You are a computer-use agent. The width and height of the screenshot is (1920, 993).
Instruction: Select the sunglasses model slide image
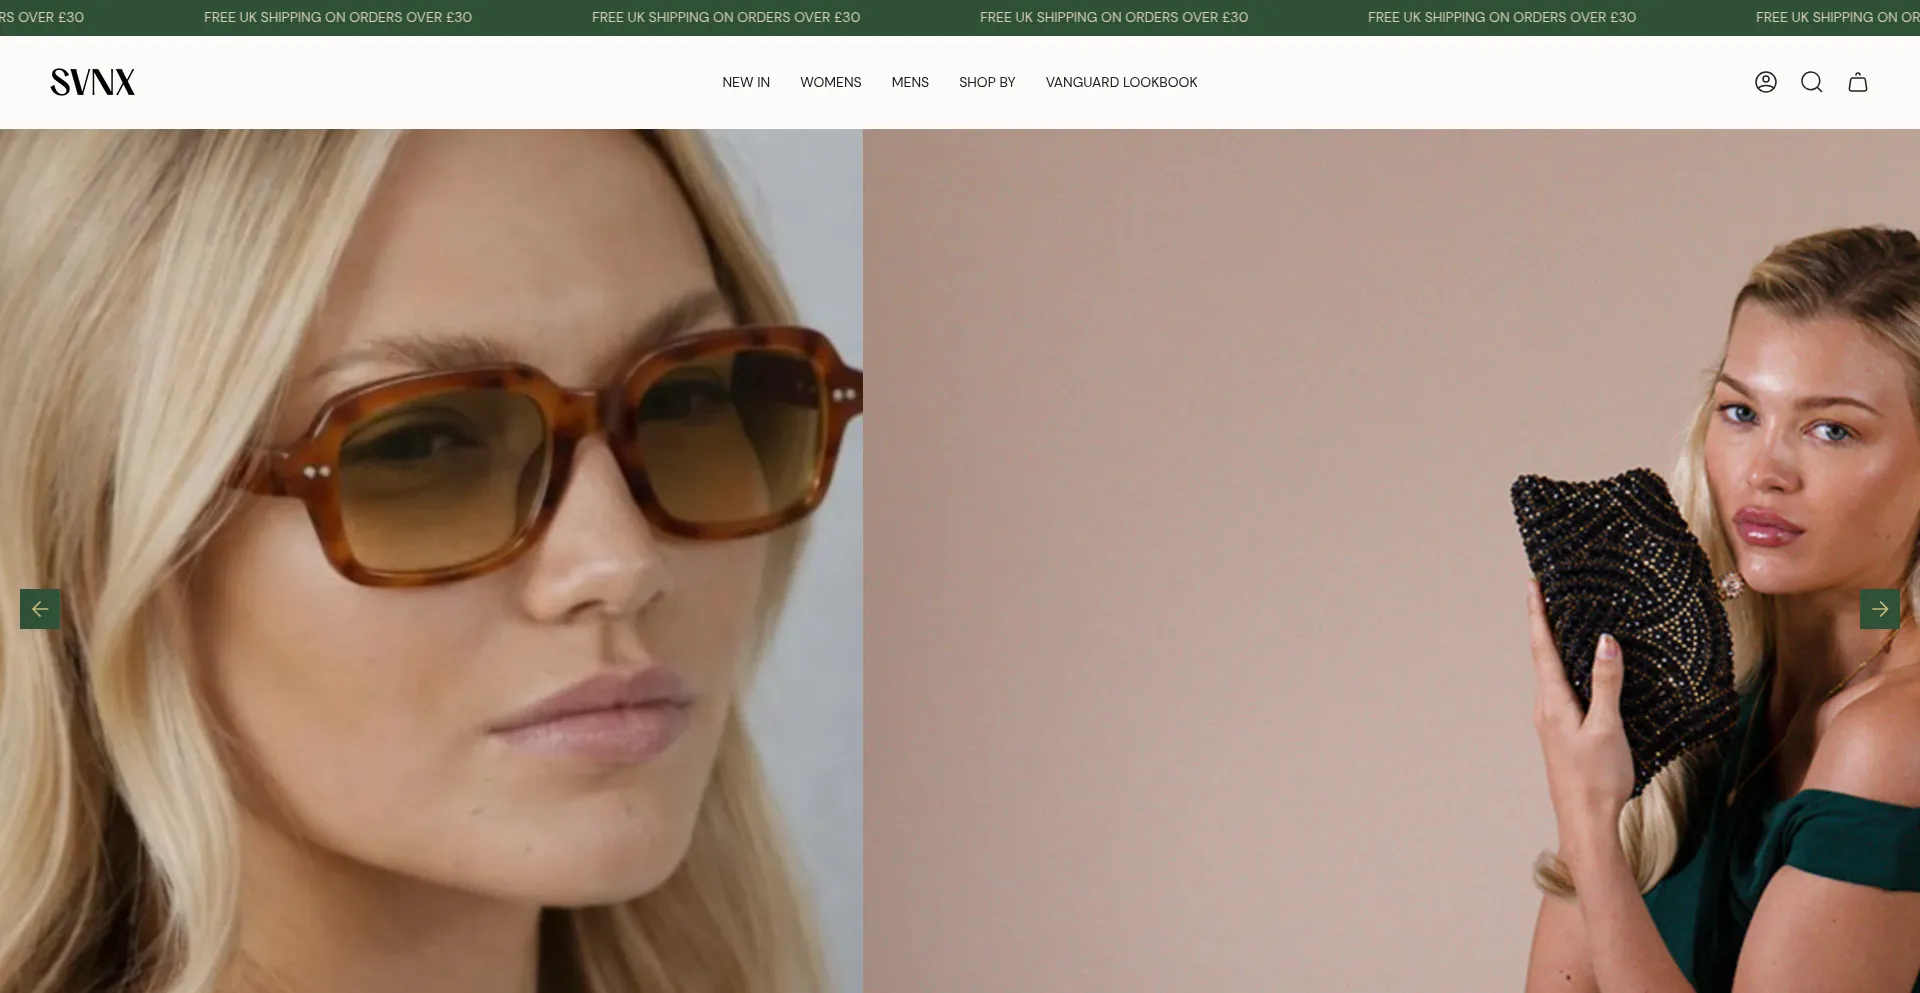click(x=431, y=561)
